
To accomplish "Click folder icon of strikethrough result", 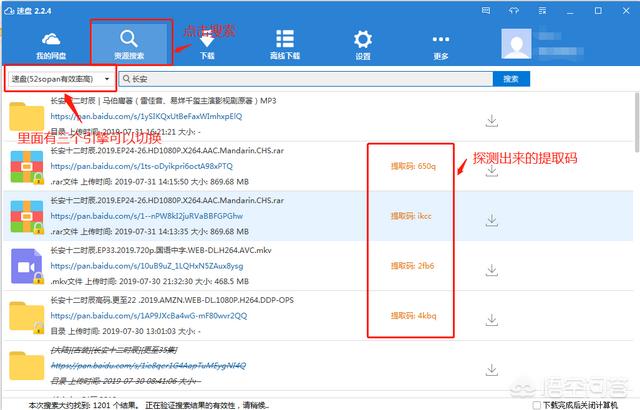I will click(x=27, y=366).
